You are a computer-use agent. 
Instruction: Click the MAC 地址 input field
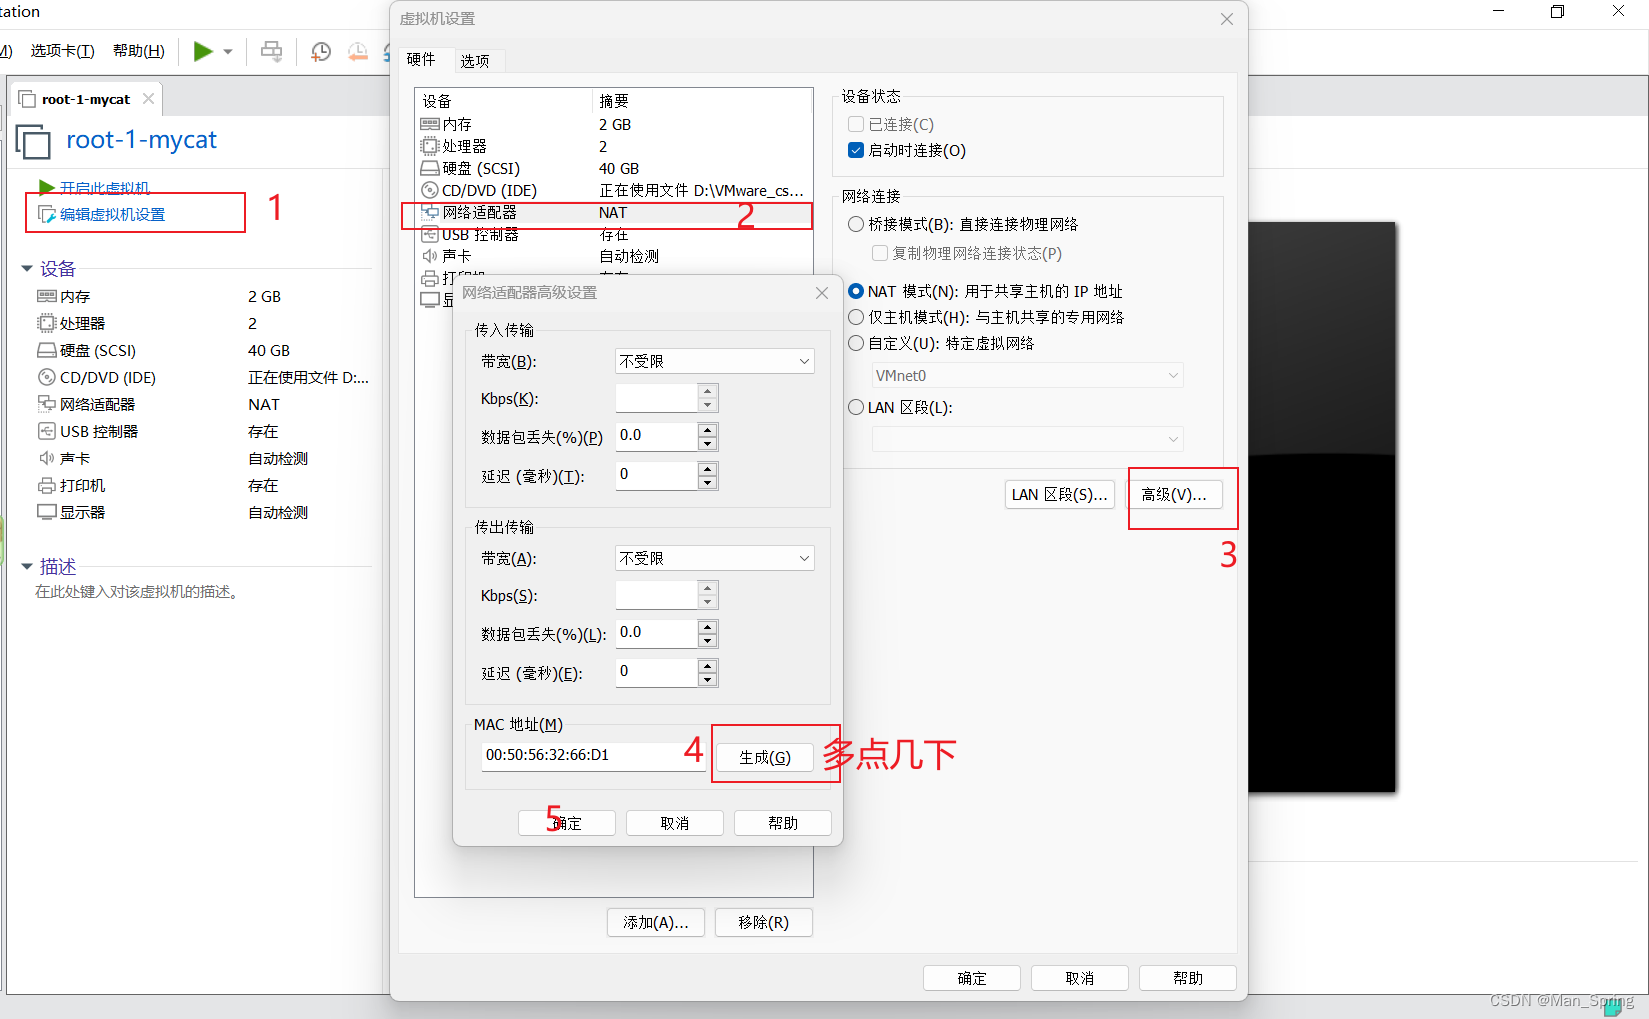(x=594, y=755)
